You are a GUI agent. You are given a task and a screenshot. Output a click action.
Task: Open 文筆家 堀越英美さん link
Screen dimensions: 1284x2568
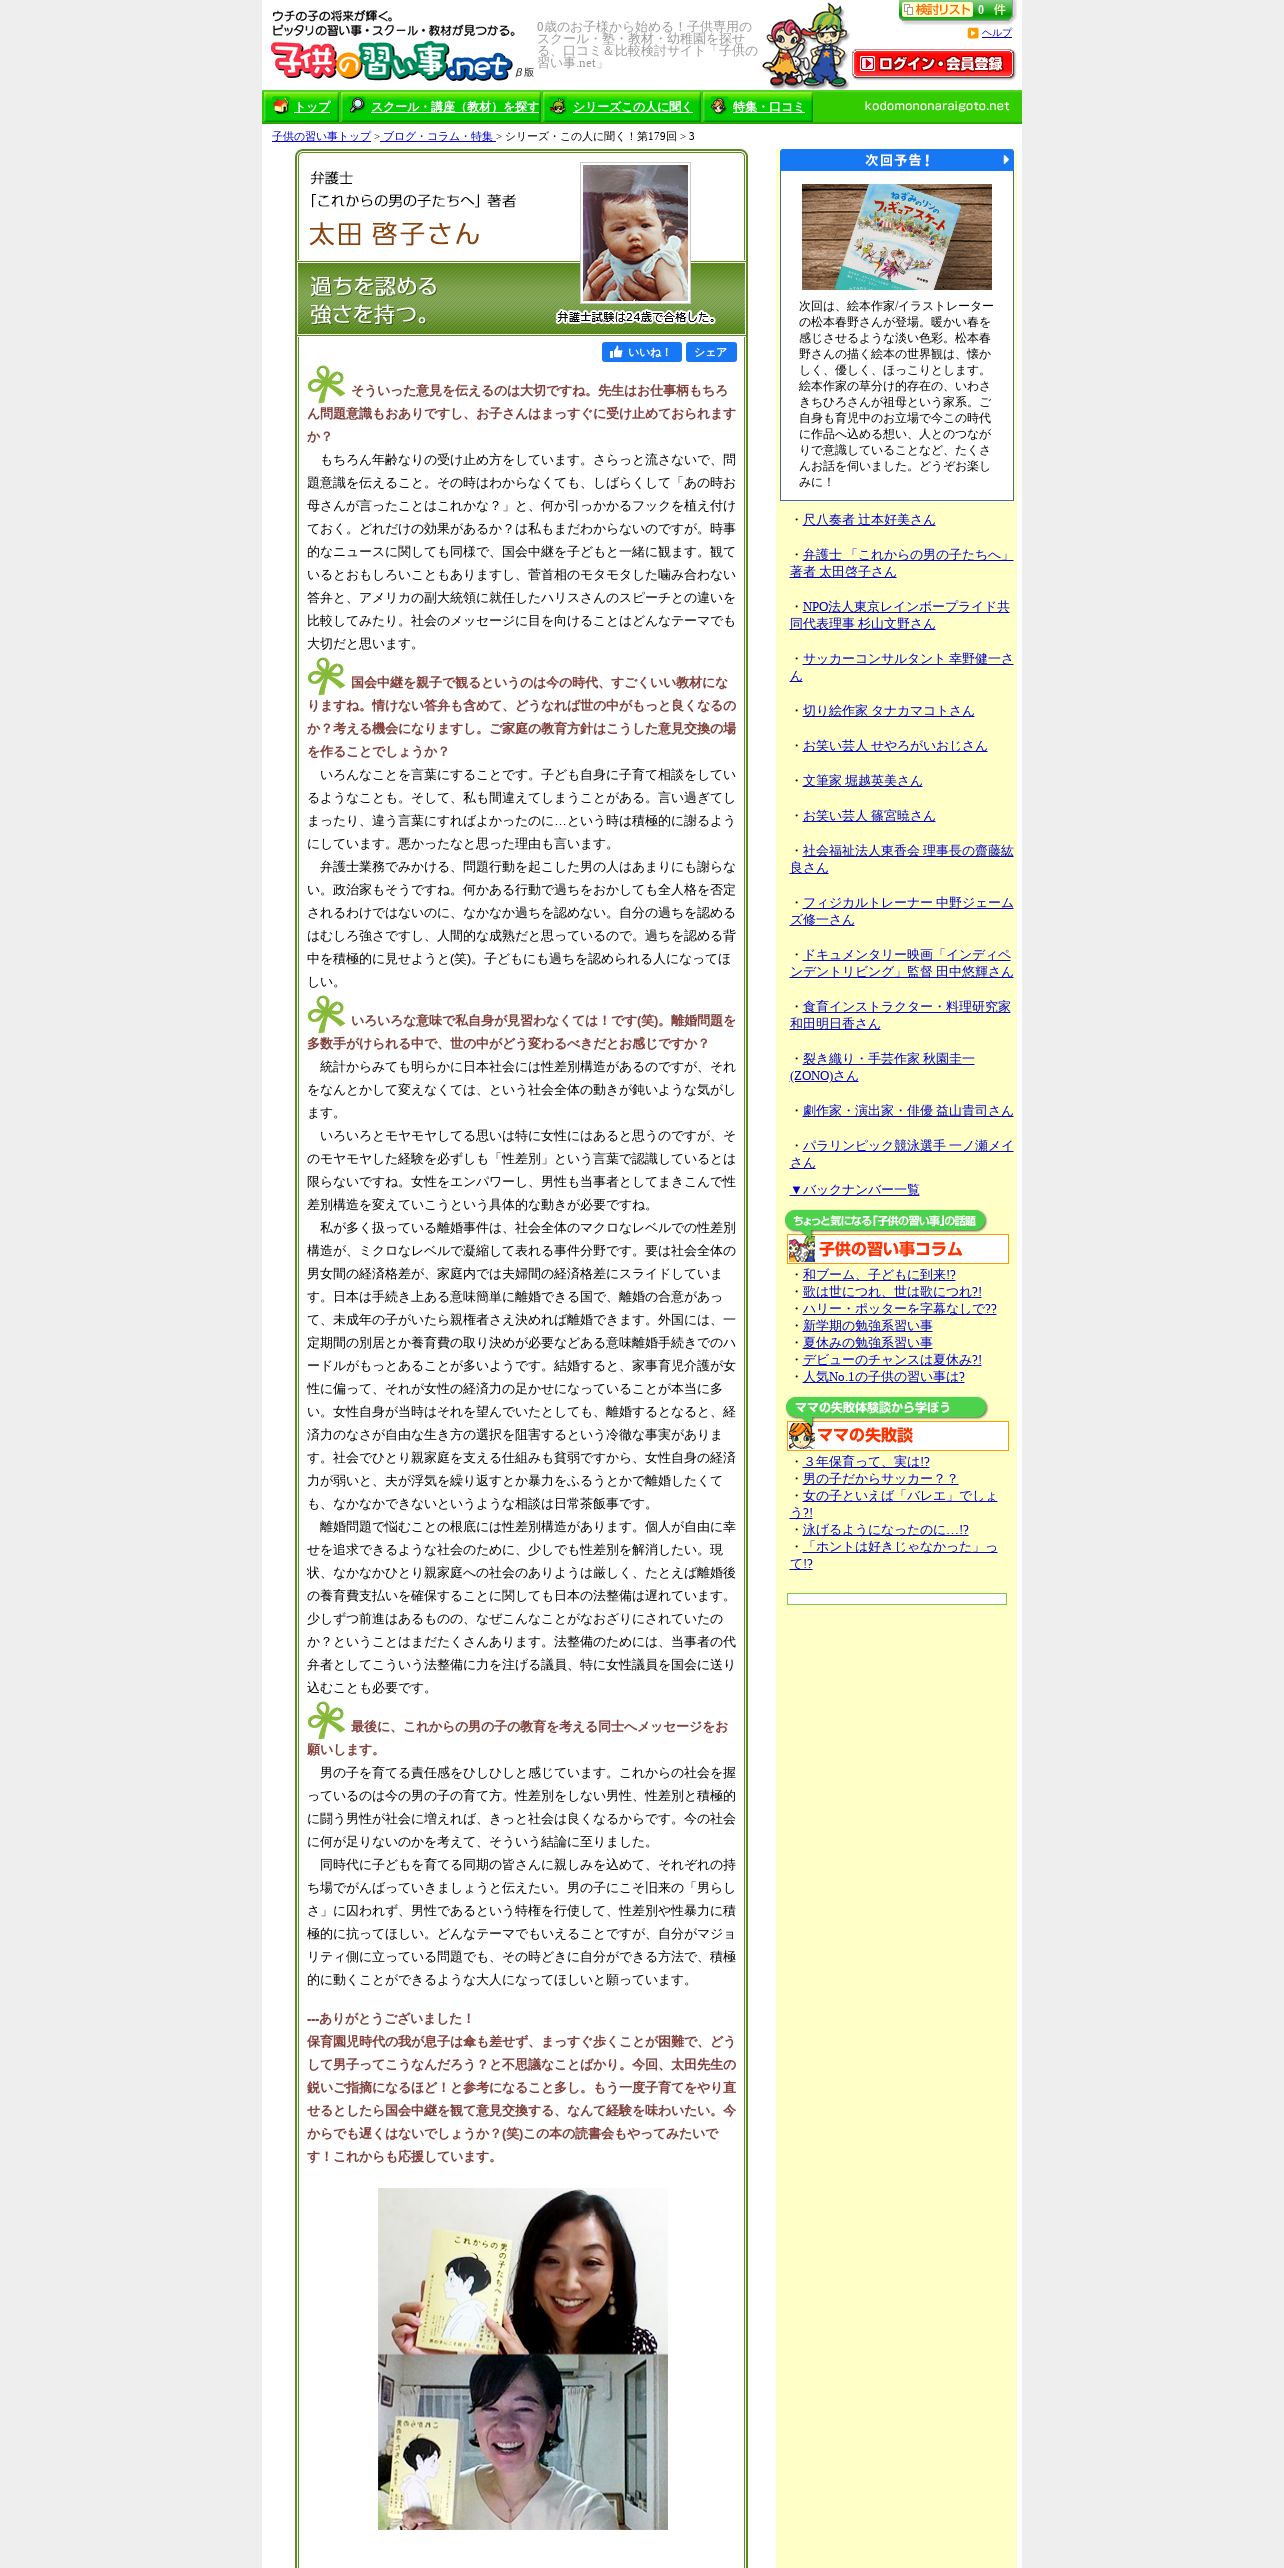(x=862, y=781)
